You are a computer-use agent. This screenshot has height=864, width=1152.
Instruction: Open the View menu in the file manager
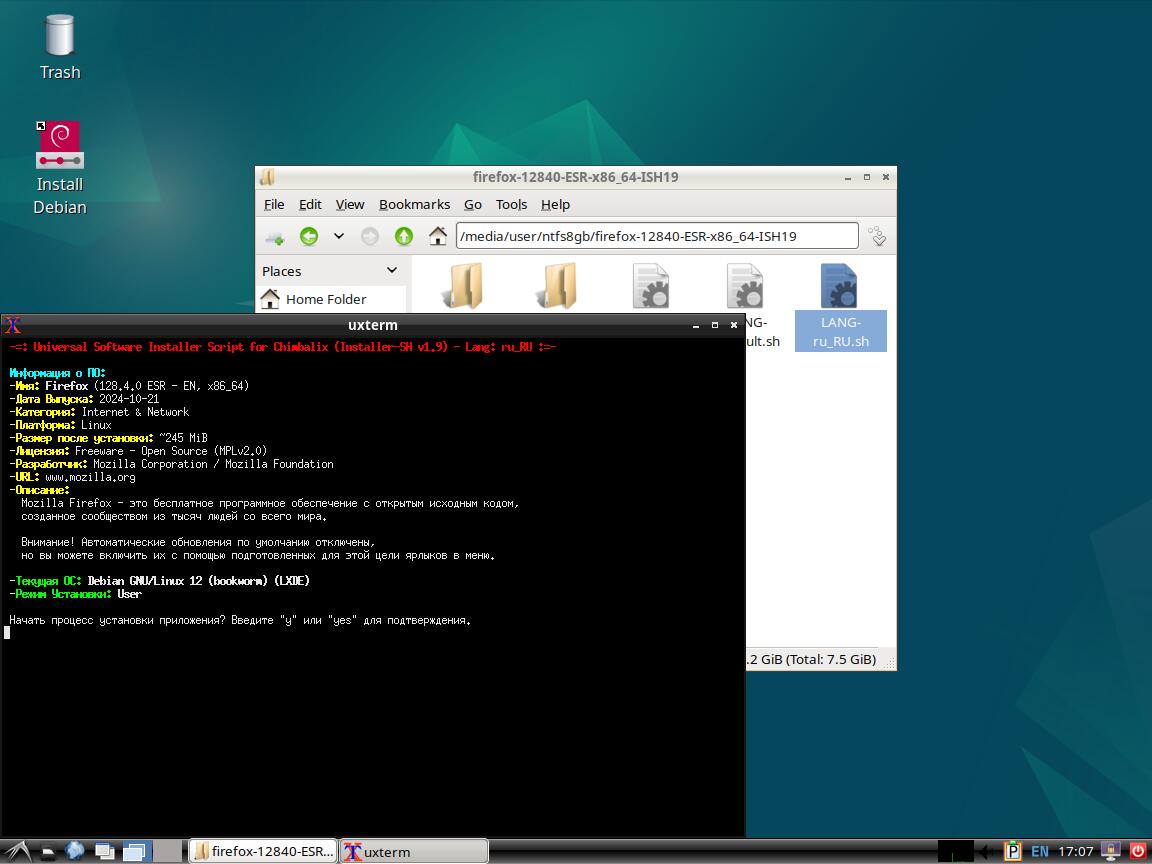pos(350,204)
